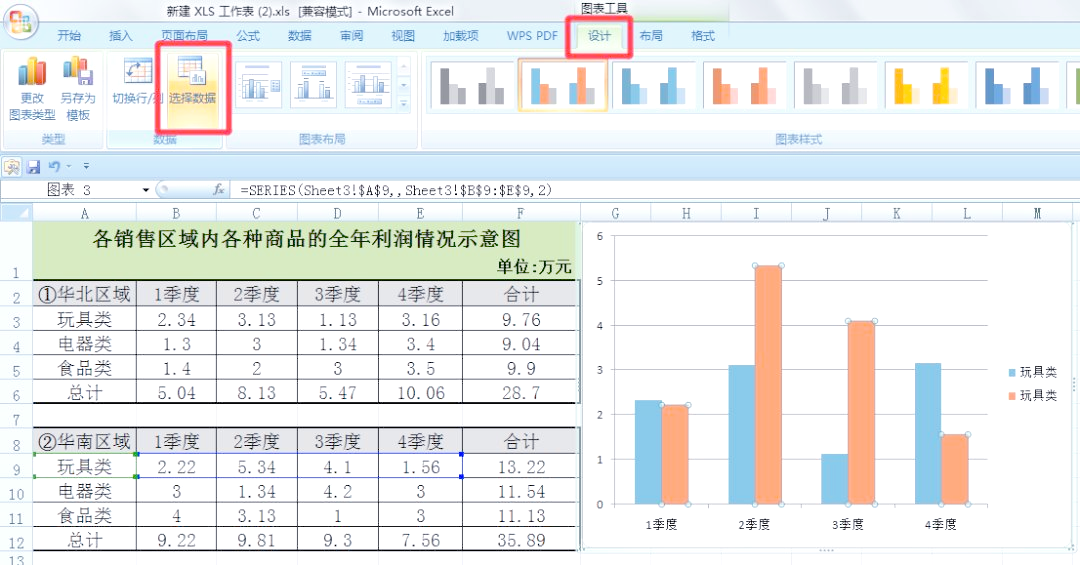The height and width of the screenshot is (565, 1080).
Task: Apply the third chart layout thumbnail
Action: (x=368, y=85)
